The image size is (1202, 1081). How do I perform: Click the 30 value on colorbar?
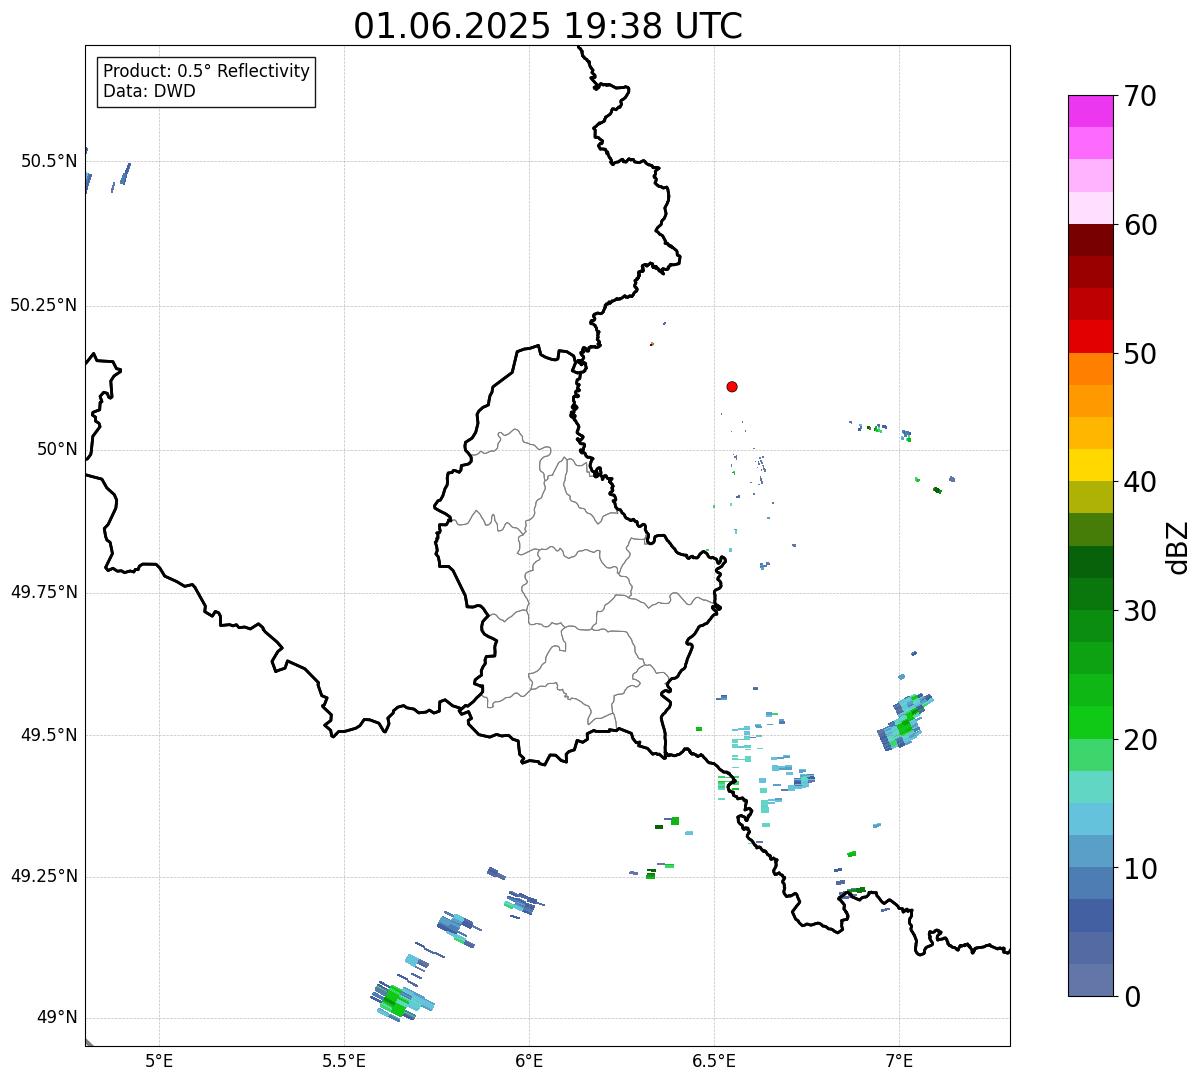coord(1140,611)
